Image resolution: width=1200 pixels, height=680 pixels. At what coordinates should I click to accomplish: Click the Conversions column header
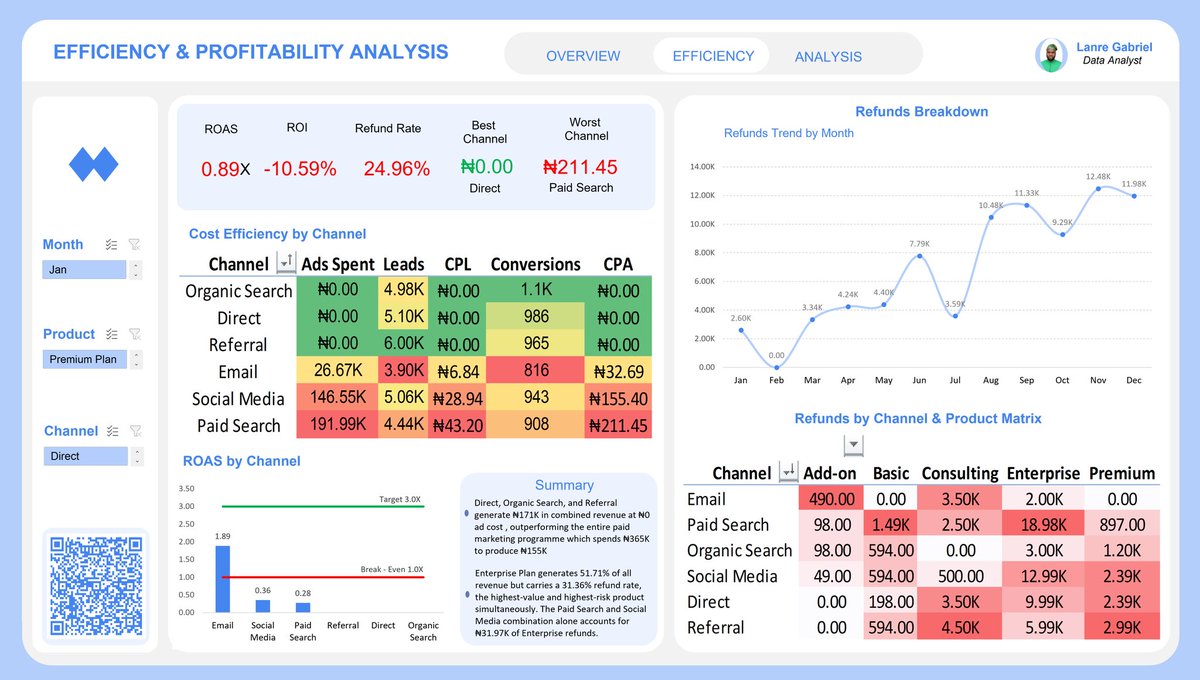coord(536,264)
